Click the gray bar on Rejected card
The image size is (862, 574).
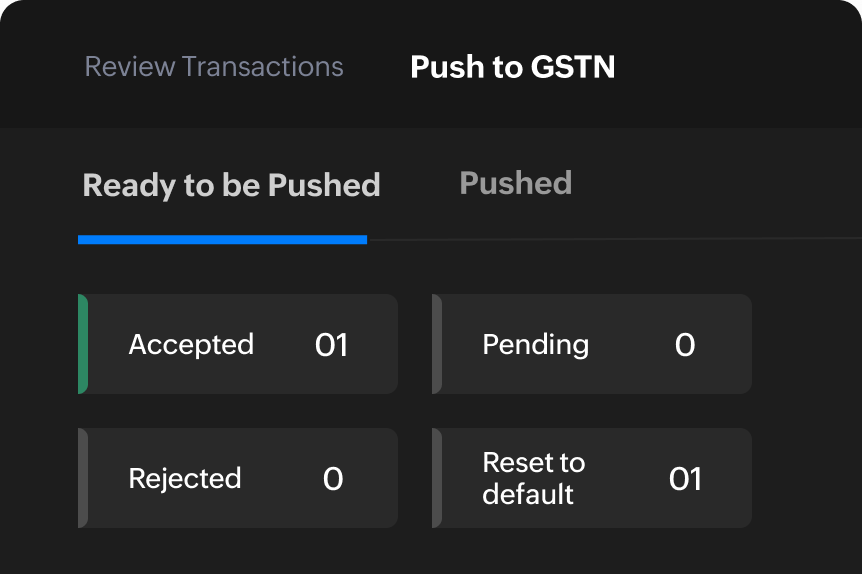click(x=83, y=478)
